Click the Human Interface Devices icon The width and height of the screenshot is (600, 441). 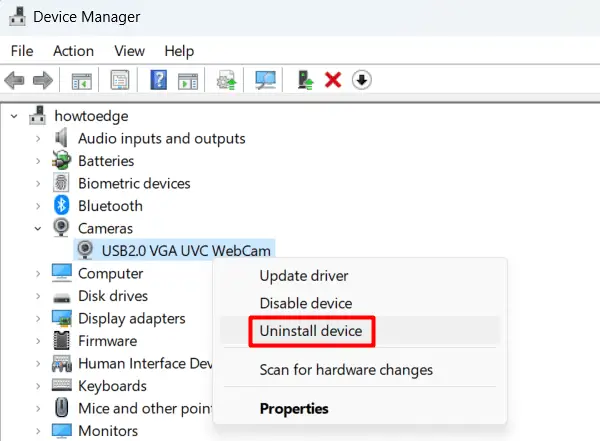point(62,363)
